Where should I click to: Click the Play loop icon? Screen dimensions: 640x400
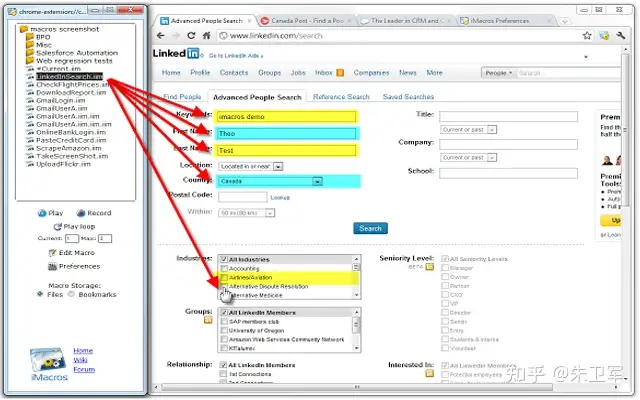(58, 227)
